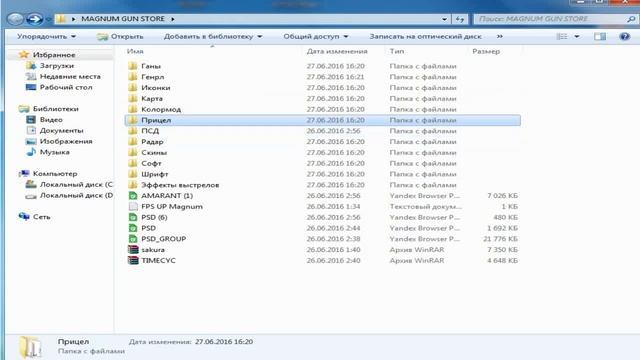Click the change view icon
This screenshot has width=640, height=360.
[x=562, y=36]
